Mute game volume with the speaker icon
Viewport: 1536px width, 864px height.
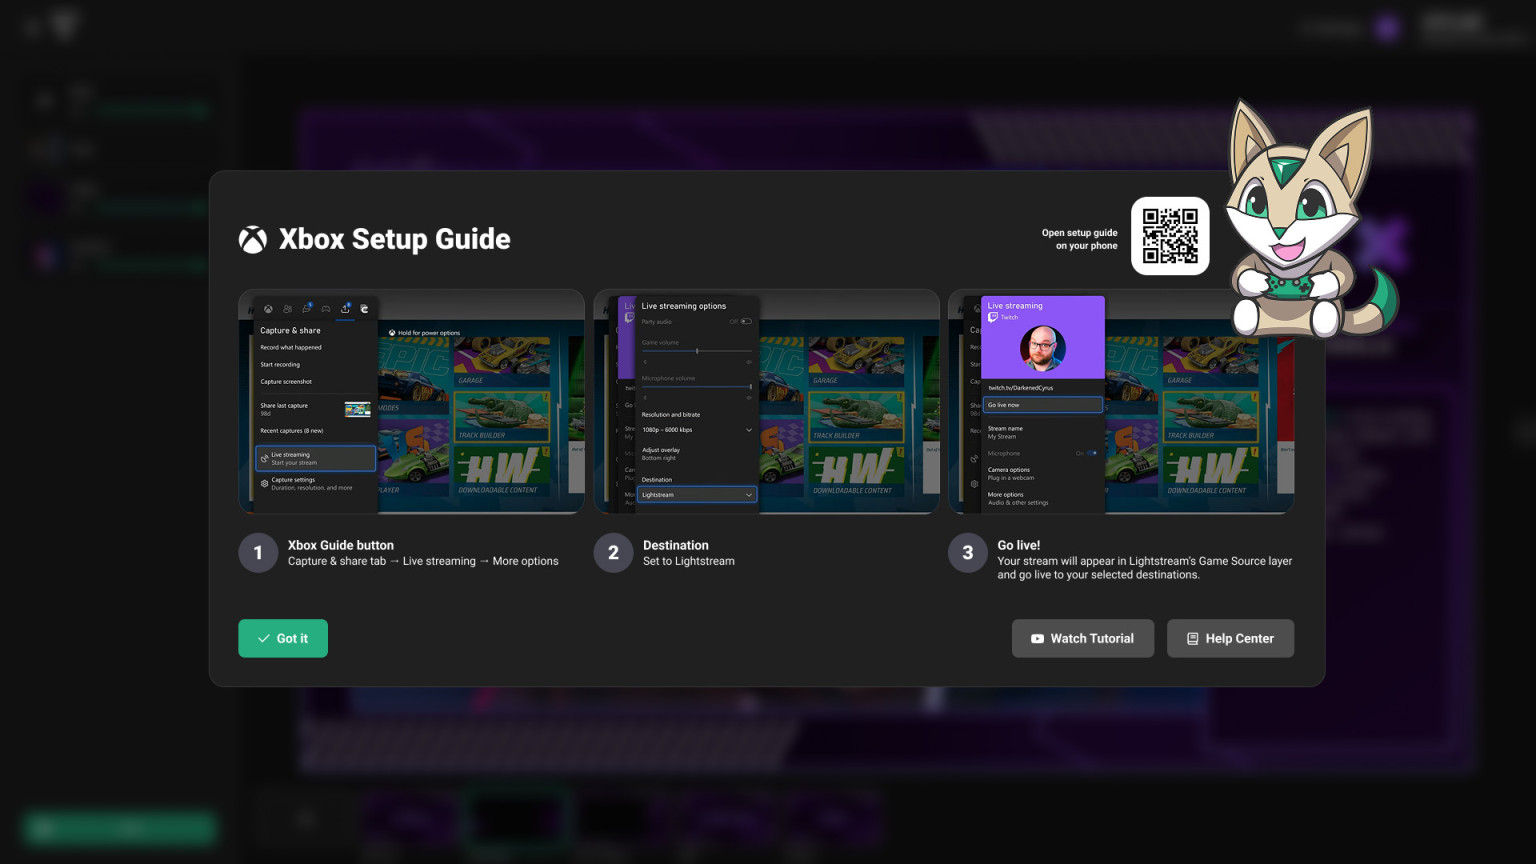(645, 362)
